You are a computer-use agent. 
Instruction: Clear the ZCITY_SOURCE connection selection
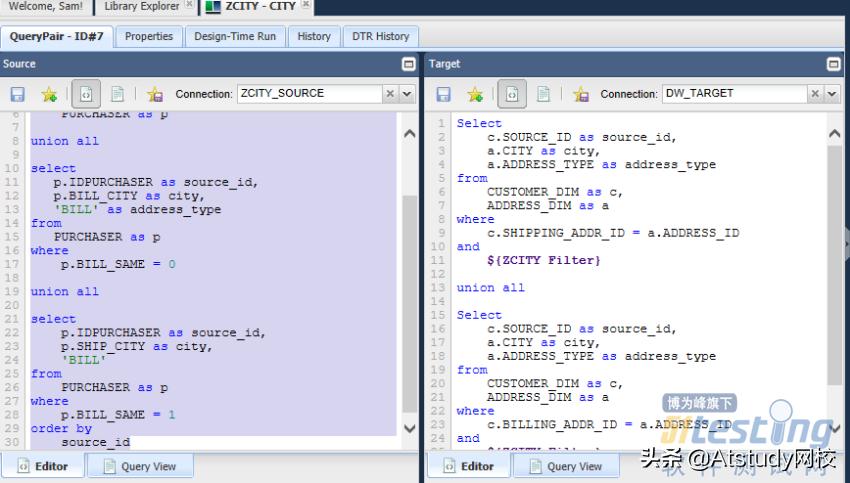pyautogui.click(x=390, y=94)
